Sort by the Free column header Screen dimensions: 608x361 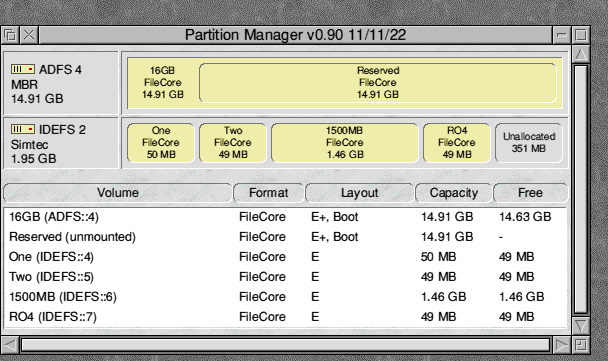[x=530, y=193]
